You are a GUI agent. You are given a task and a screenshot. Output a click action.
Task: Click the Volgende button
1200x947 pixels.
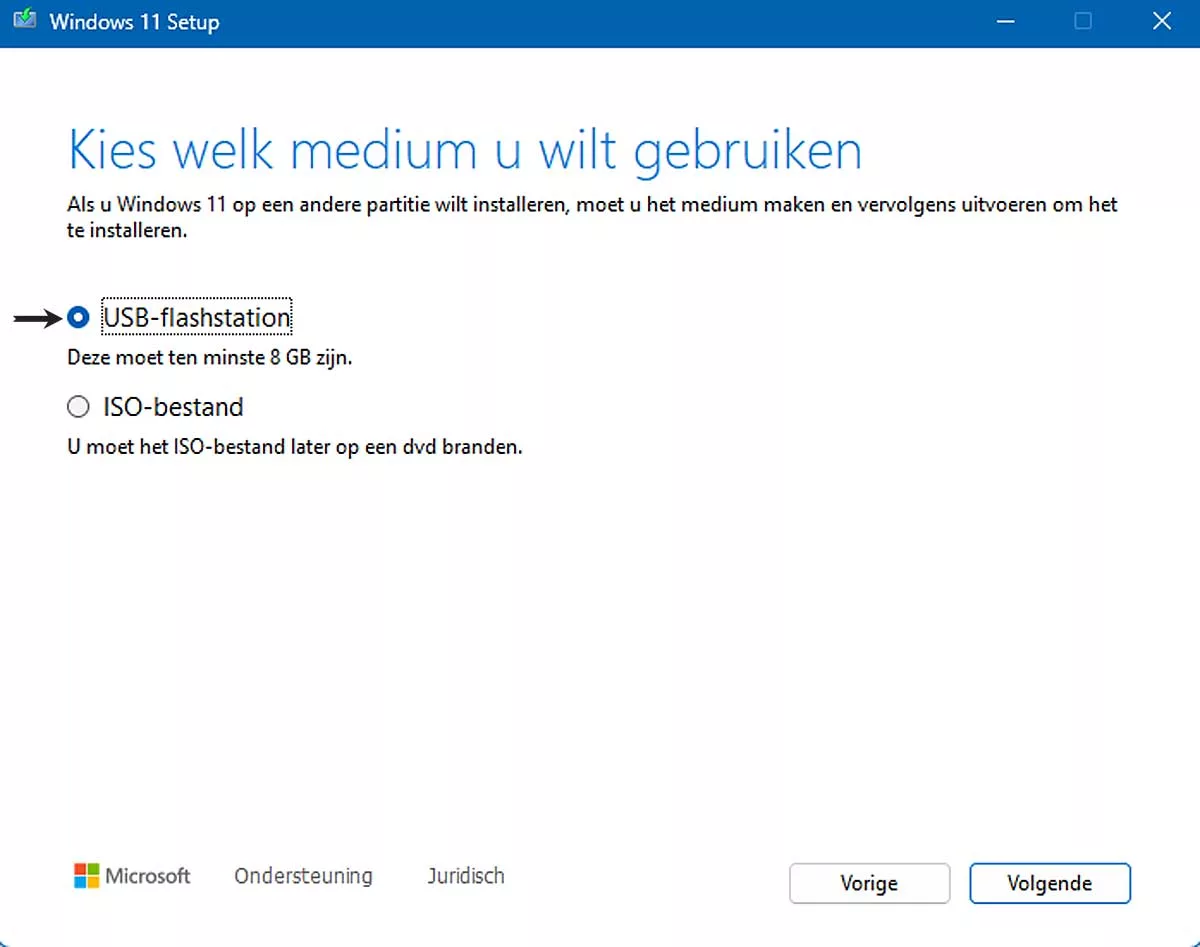click(x=1050, y=883)
